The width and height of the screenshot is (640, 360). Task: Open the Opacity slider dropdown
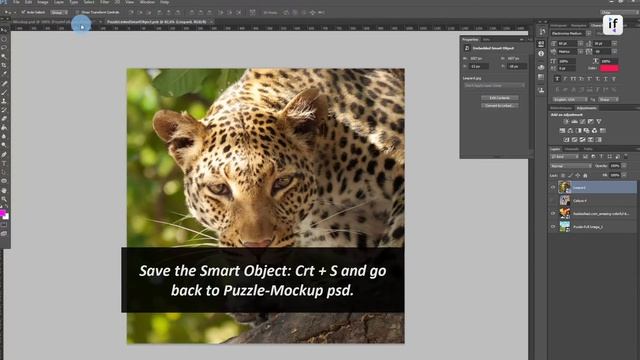point(624,166)
